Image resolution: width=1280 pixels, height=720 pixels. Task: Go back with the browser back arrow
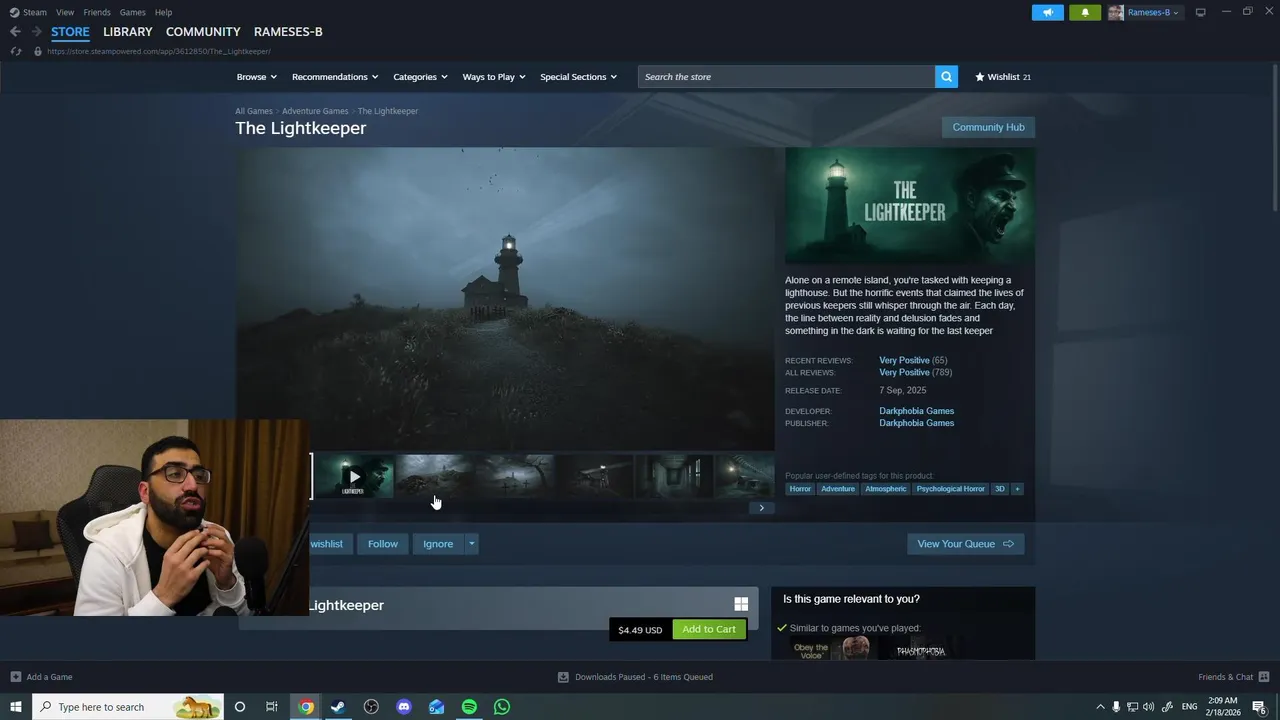pos(15,32)
